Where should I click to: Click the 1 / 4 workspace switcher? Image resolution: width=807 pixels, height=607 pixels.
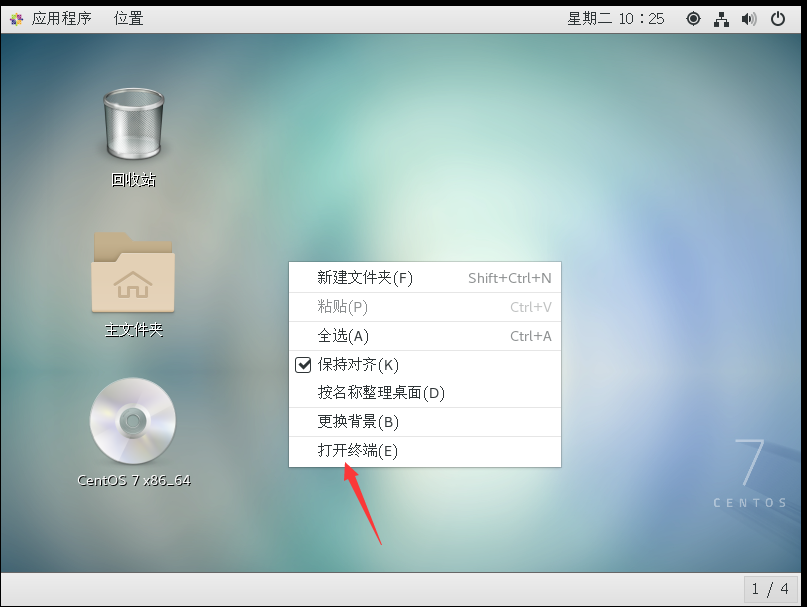point(770,589)
